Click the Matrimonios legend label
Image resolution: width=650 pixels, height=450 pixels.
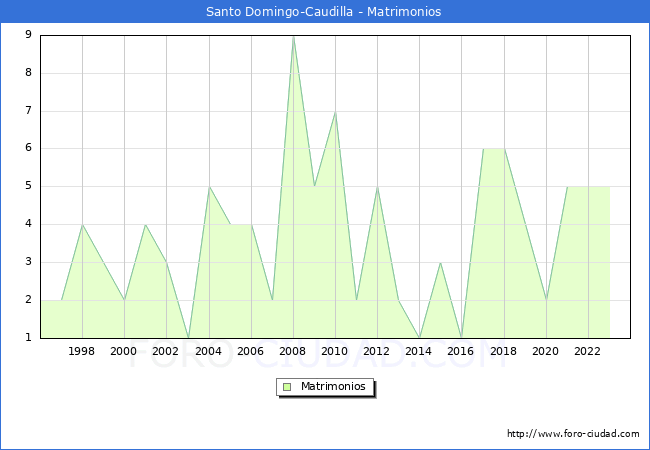point(333,387)
